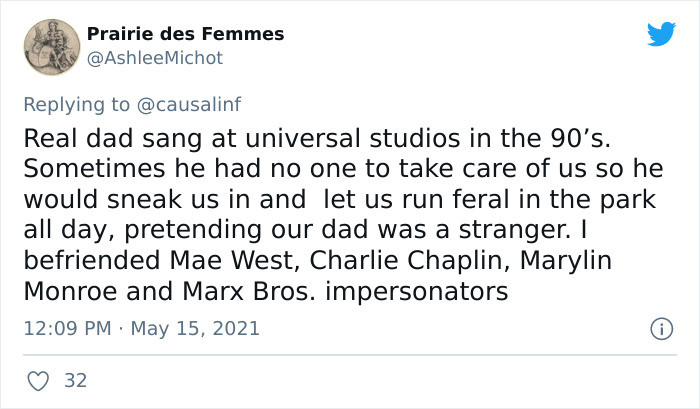Open the circled info icon
Image resolution: width=700 pixels, height=409 pixels.
point(661,329)
